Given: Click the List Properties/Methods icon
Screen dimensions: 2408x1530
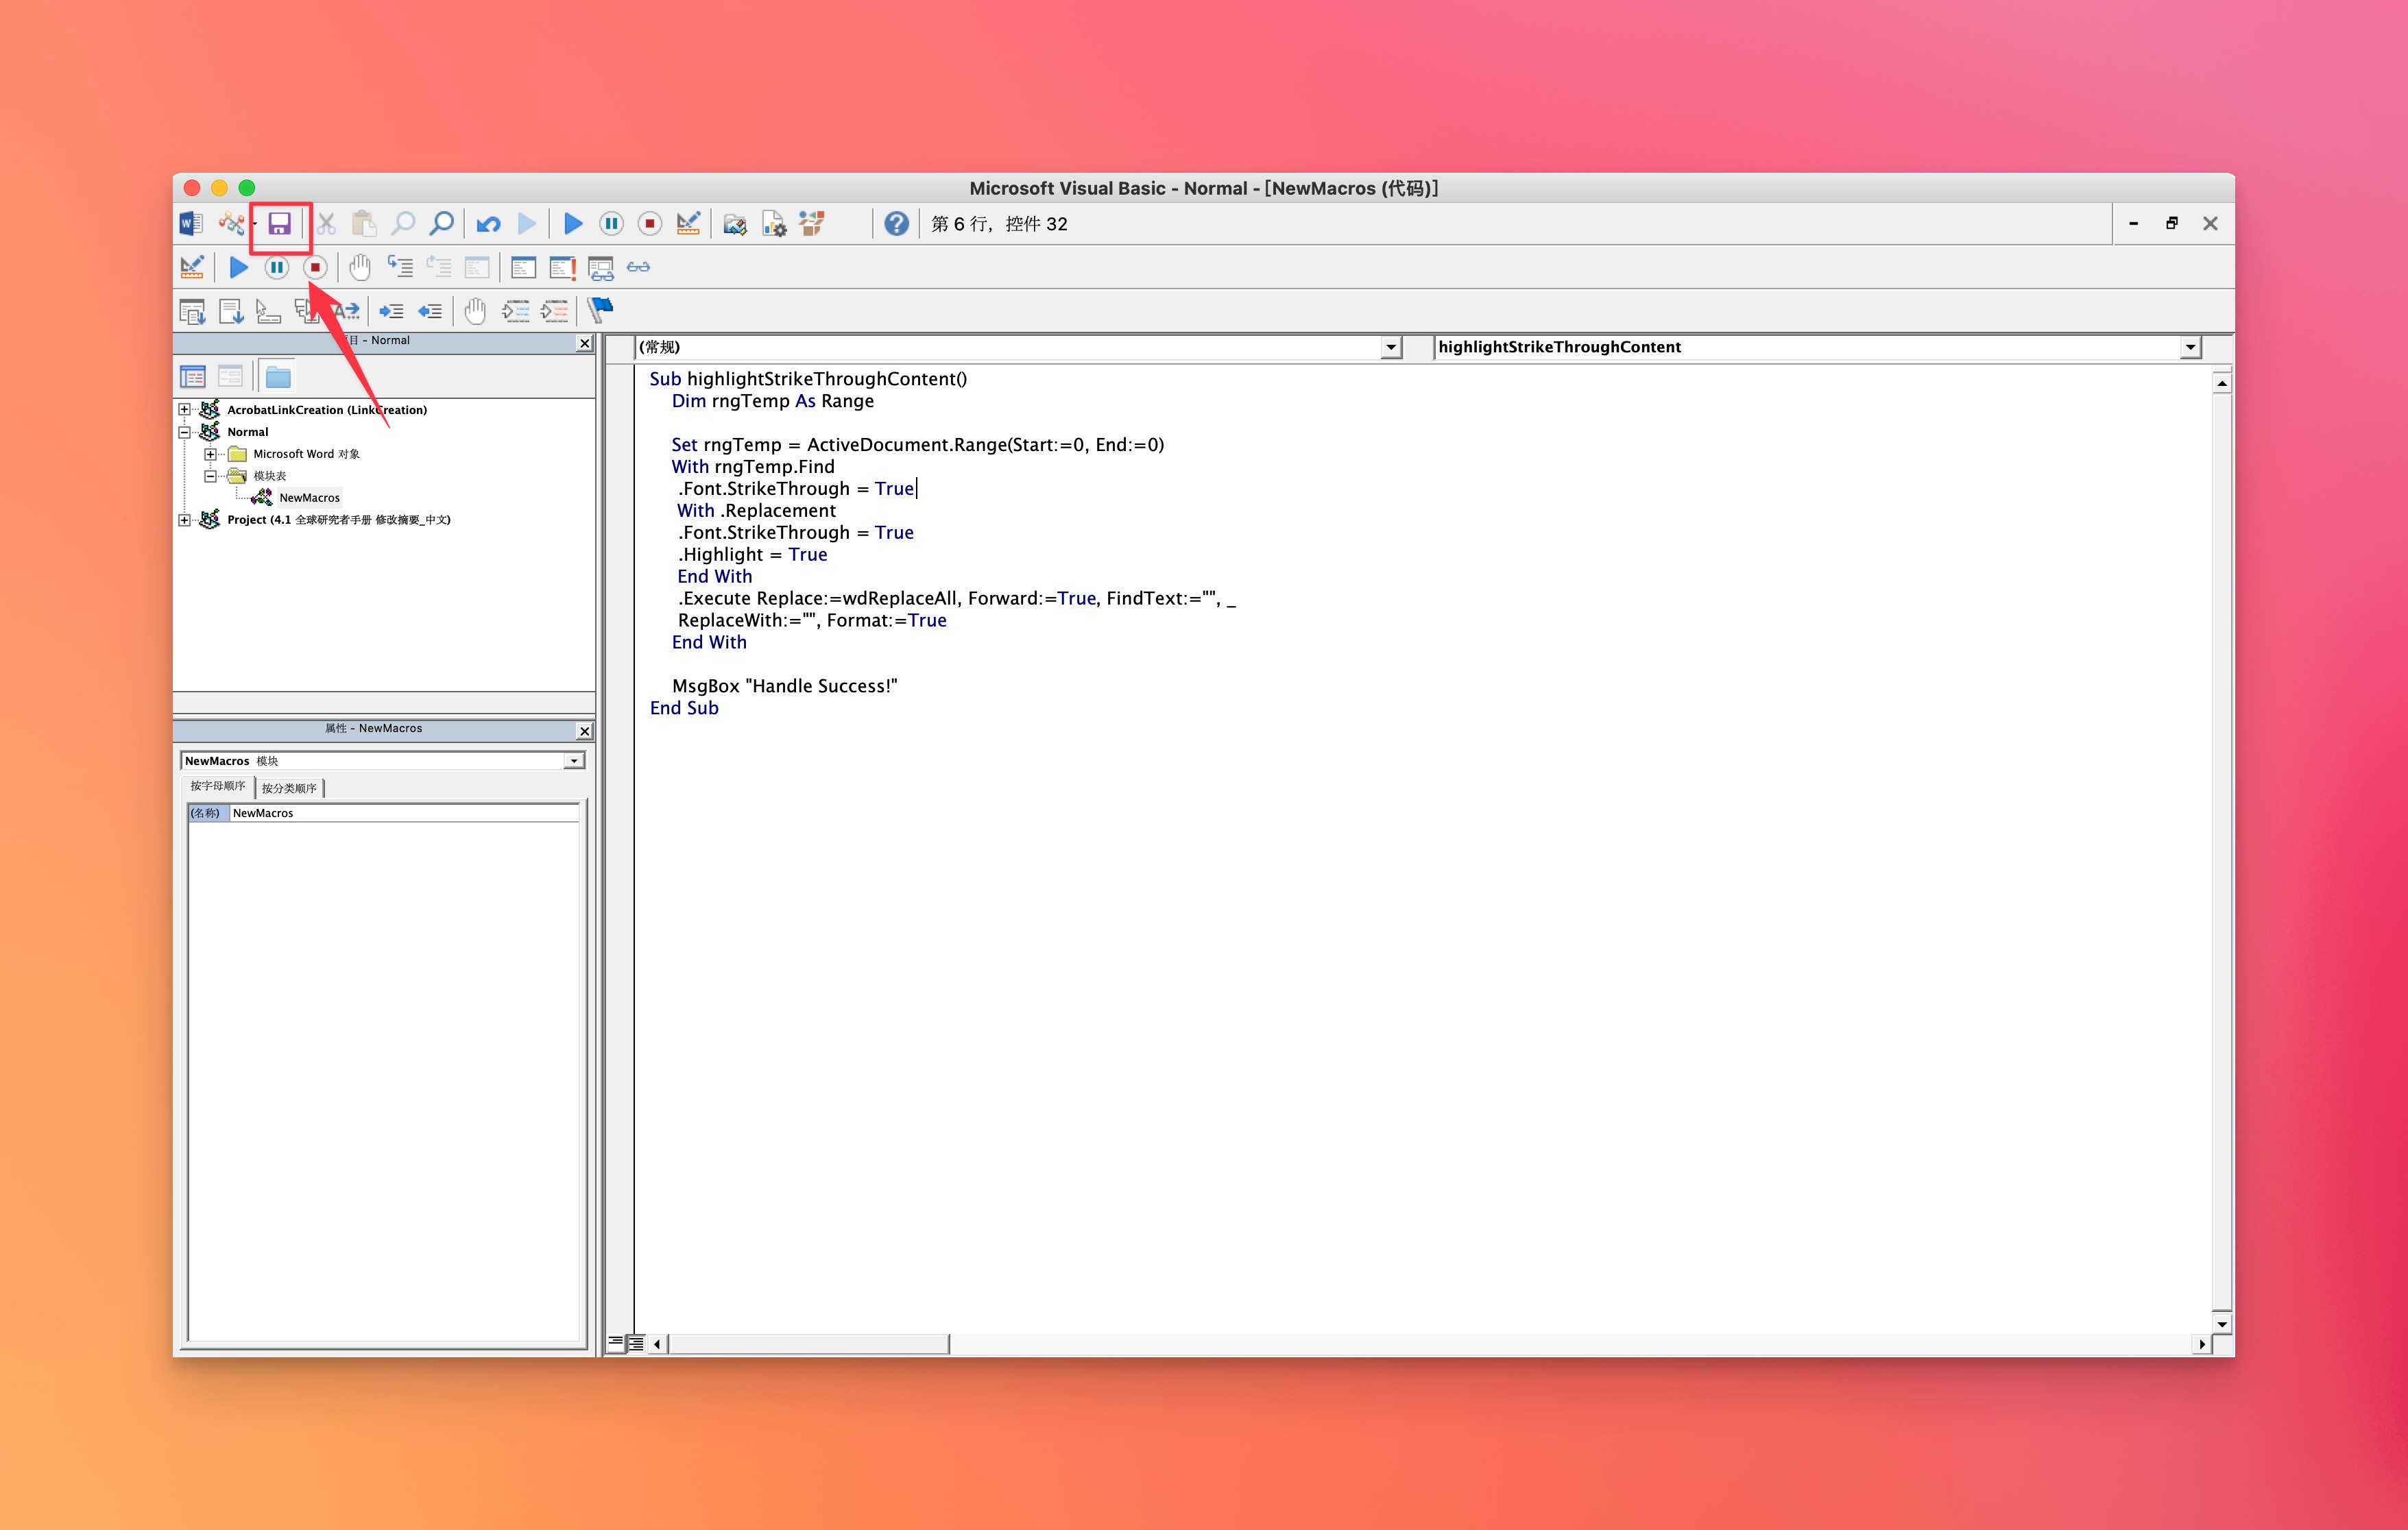Looking at the screenshot, I should point(192,311).
